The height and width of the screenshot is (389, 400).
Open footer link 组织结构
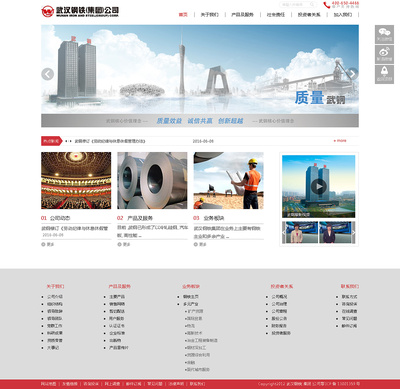pyautogui.click(x=55, y=304)
